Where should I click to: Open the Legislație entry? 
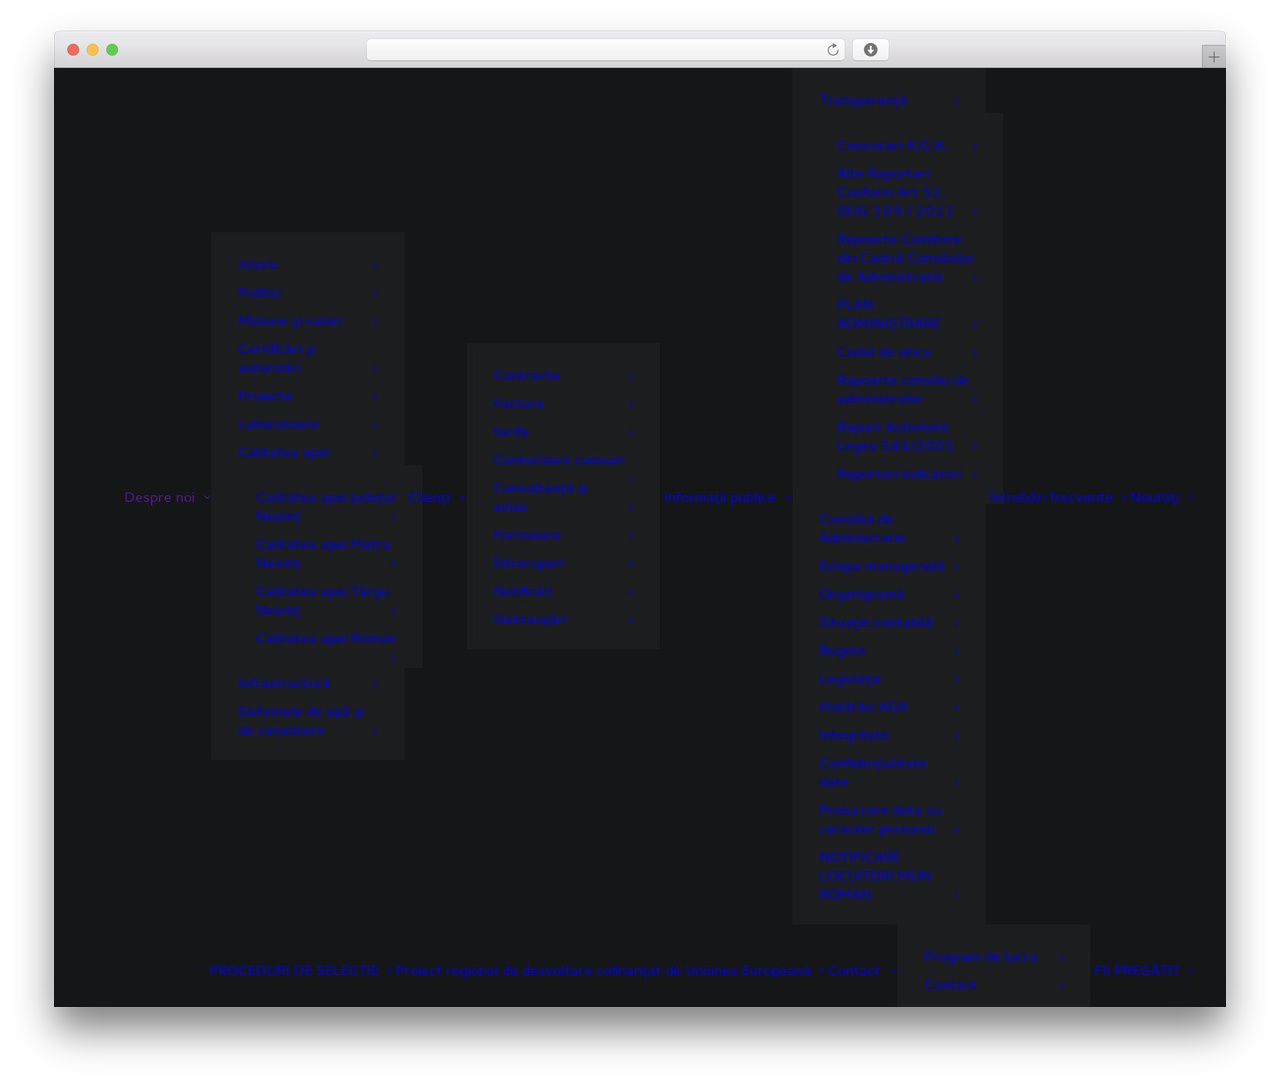click(x=851, y=679)
